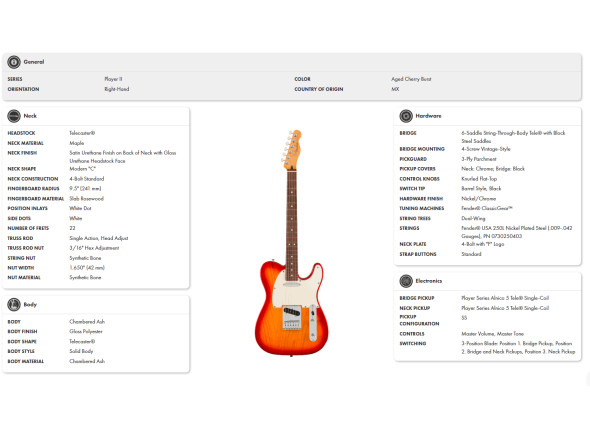This screenshot has height=434, width=590.
Task: Click the SIDE DOTS value 'White'
Action: (76, 218)
